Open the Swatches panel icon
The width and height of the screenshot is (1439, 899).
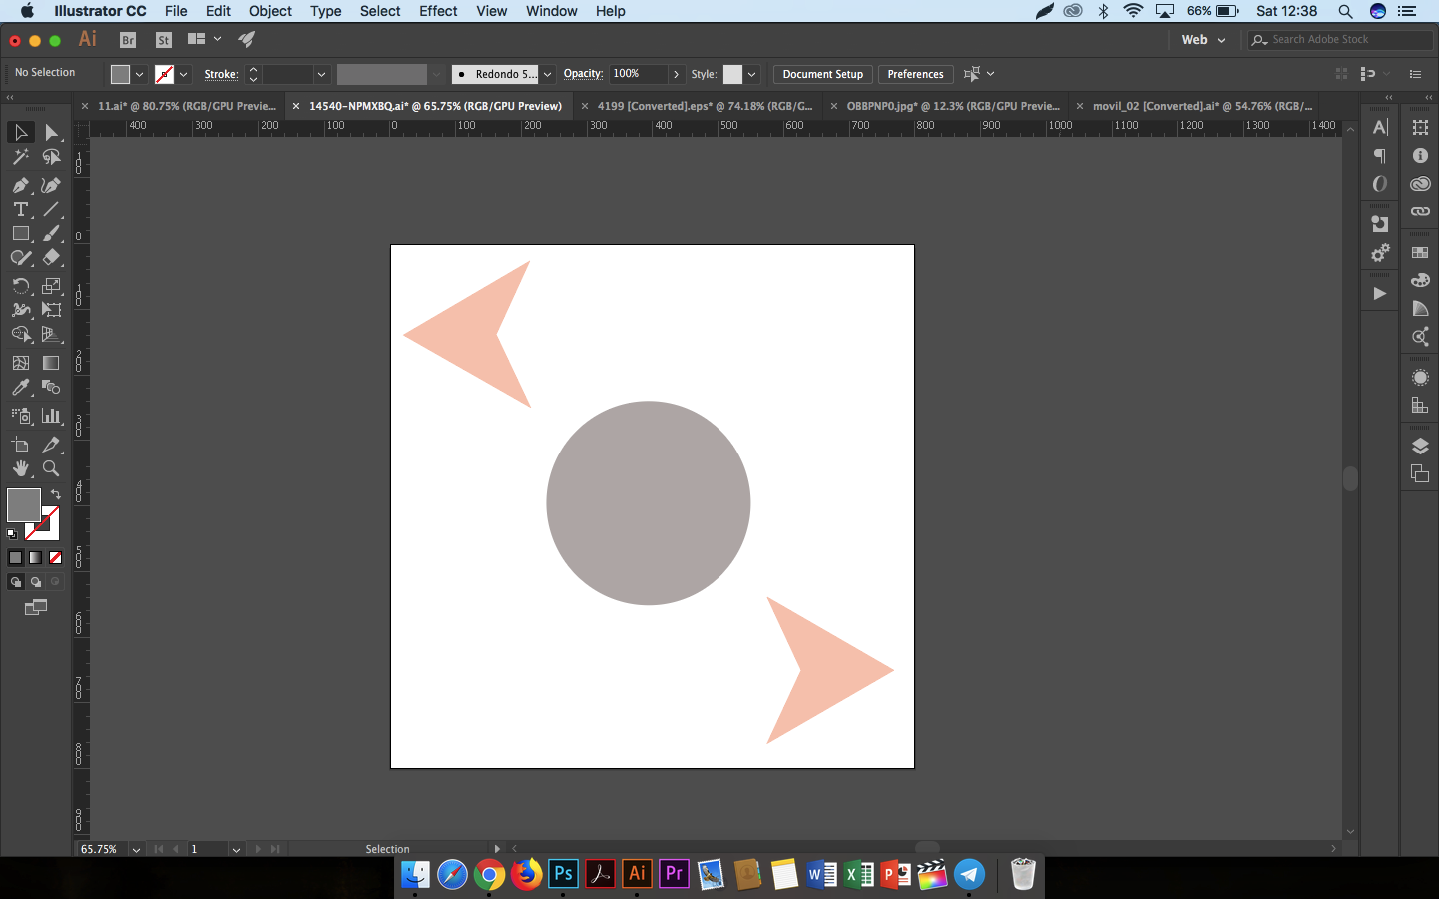(x=1420, y=253)
